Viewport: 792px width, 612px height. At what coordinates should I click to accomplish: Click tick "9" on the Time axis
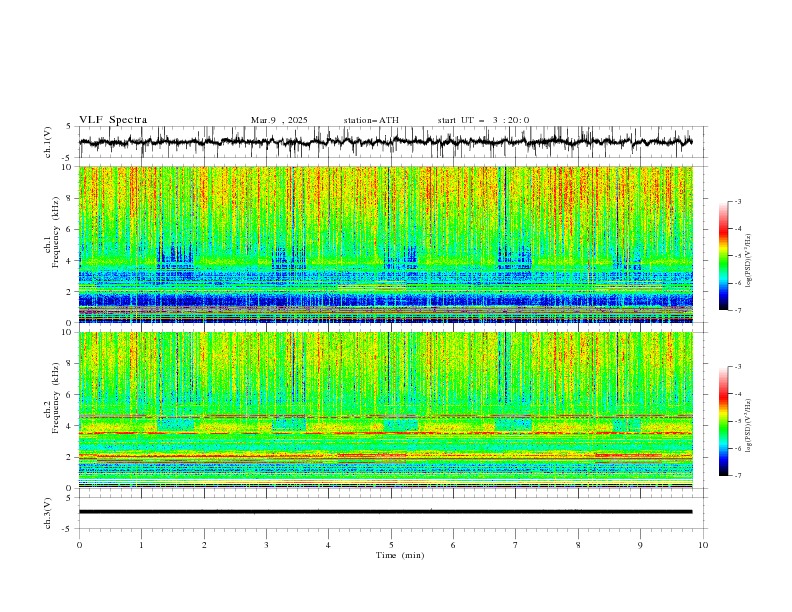[x=640, y=545]
